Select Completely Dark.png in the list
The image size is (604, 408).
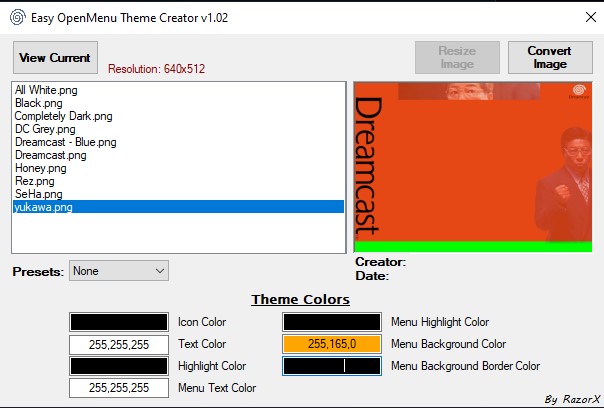(x=178, y=116)
